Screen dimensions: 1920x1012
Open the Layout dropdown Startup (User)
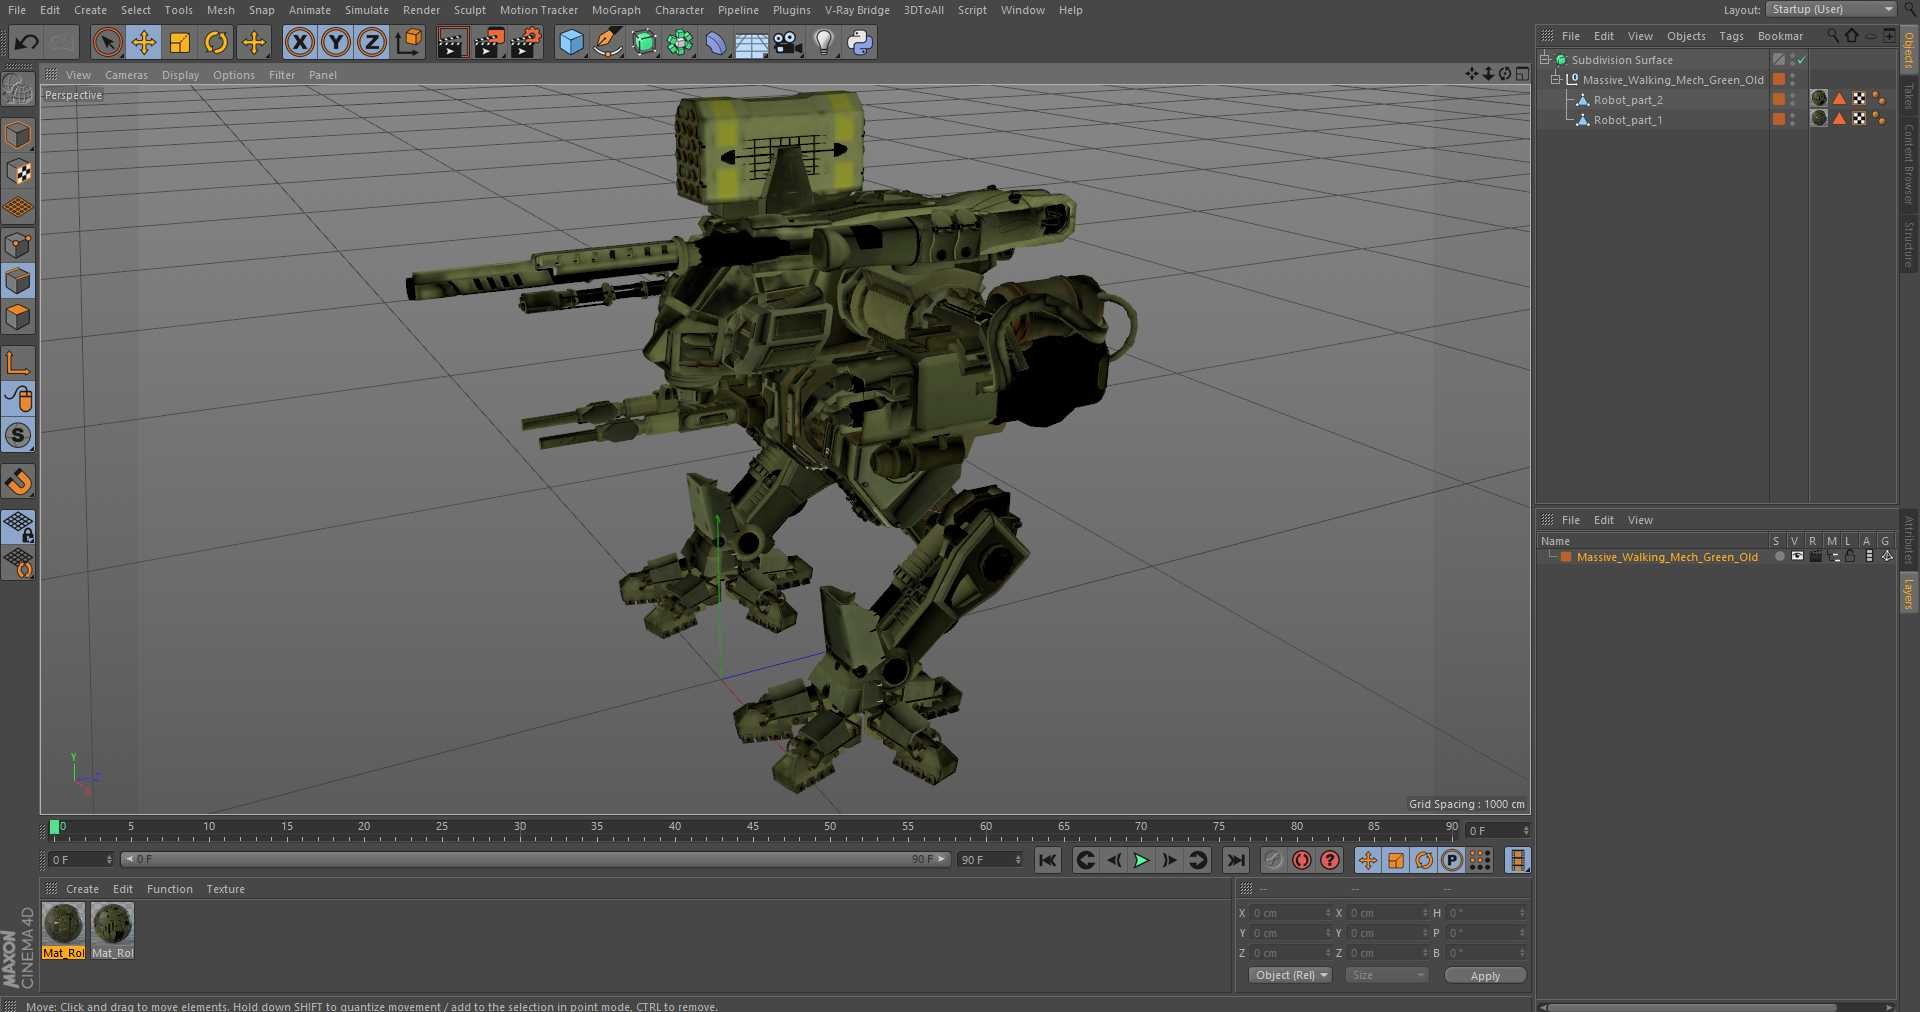coord(1831,9)
